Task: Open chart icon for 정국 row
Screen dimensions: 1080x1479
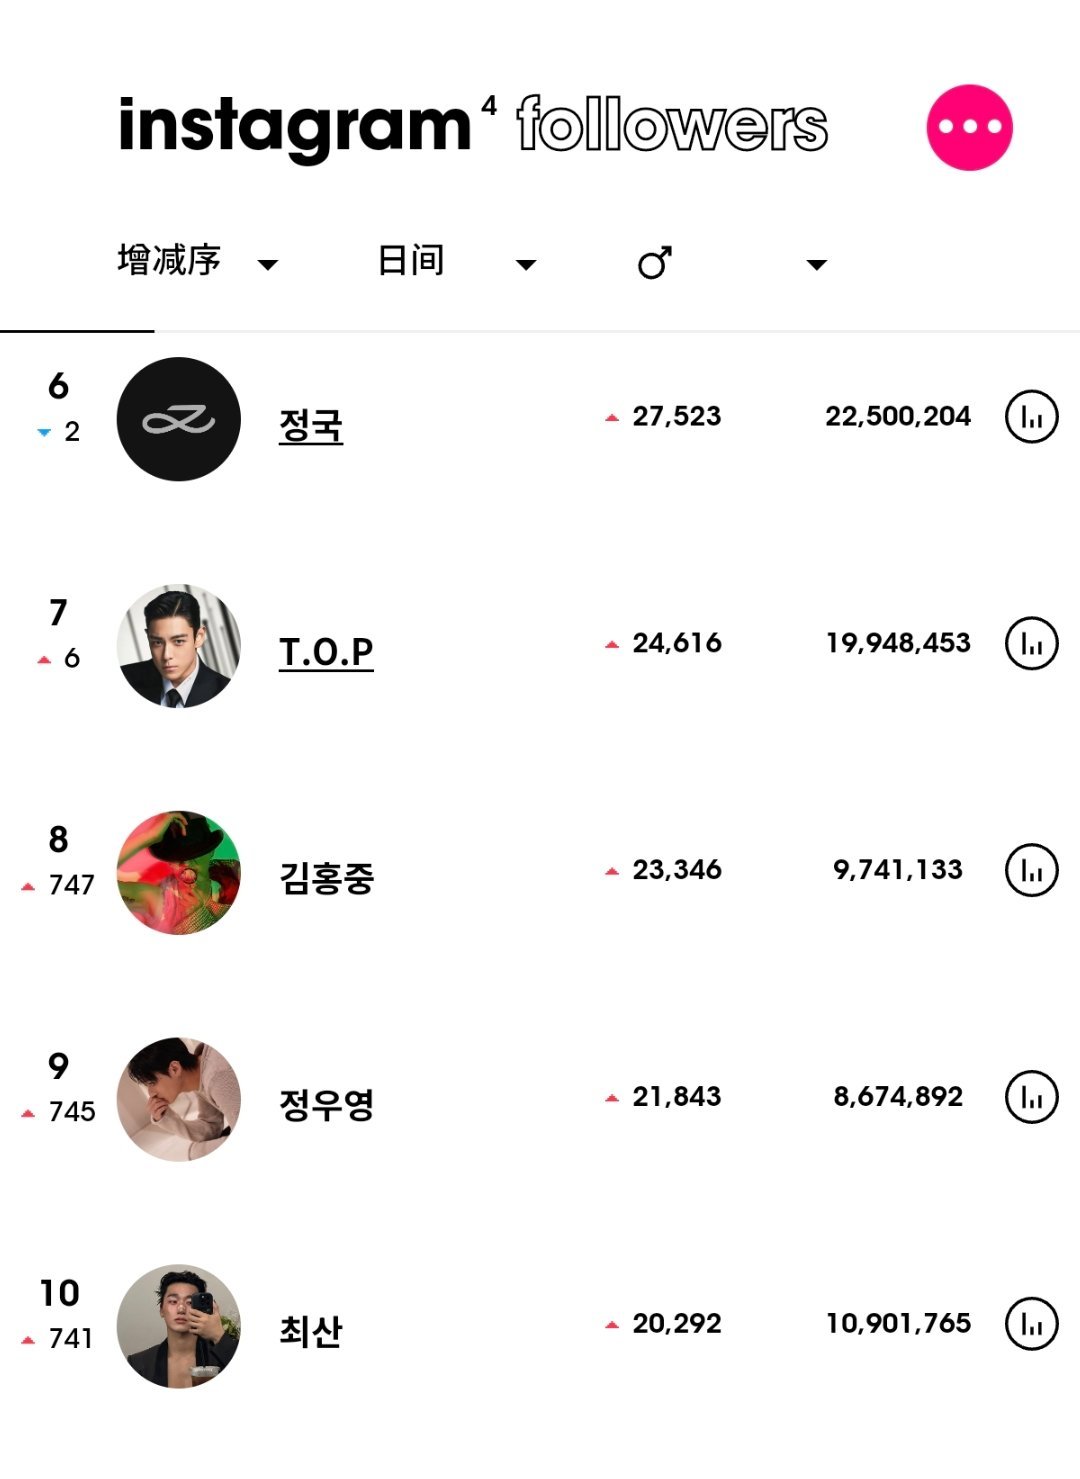Action: click(x=1031, y=417)
